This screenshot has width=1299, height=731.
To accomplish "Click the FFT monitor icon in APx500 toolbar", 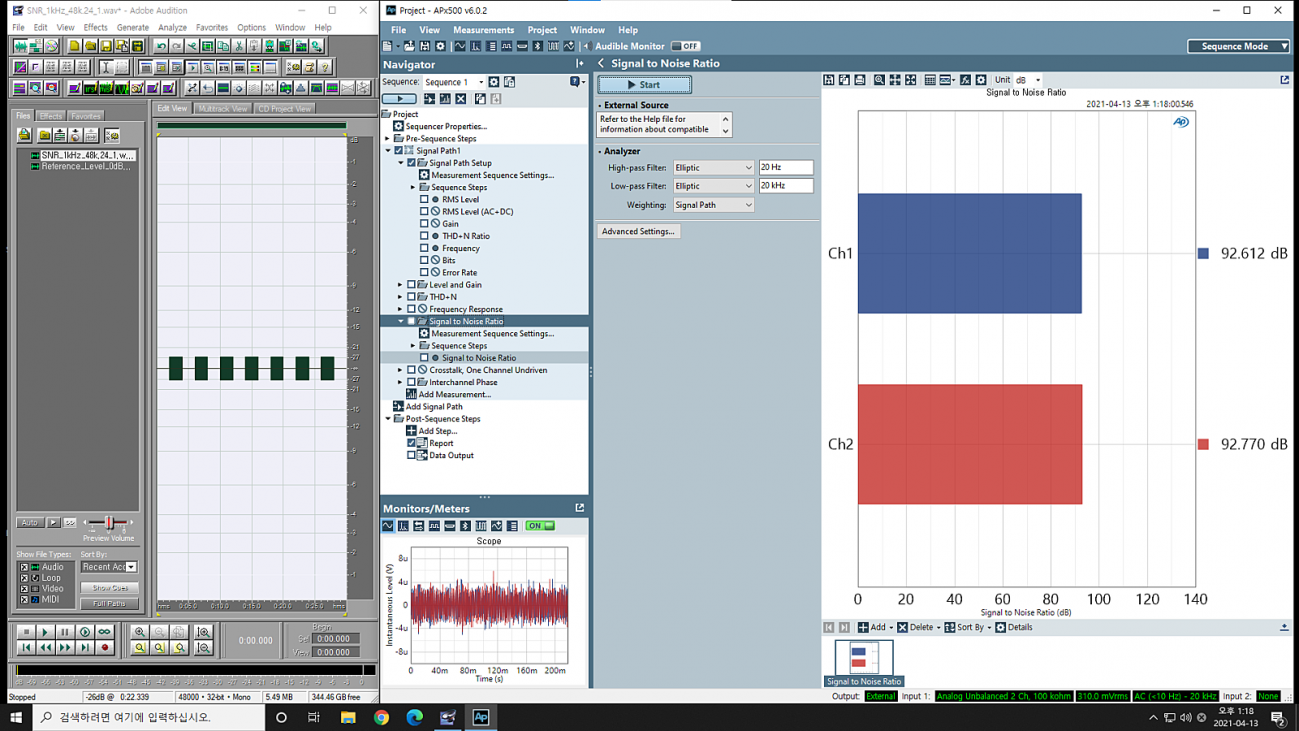I will (475, 46).
